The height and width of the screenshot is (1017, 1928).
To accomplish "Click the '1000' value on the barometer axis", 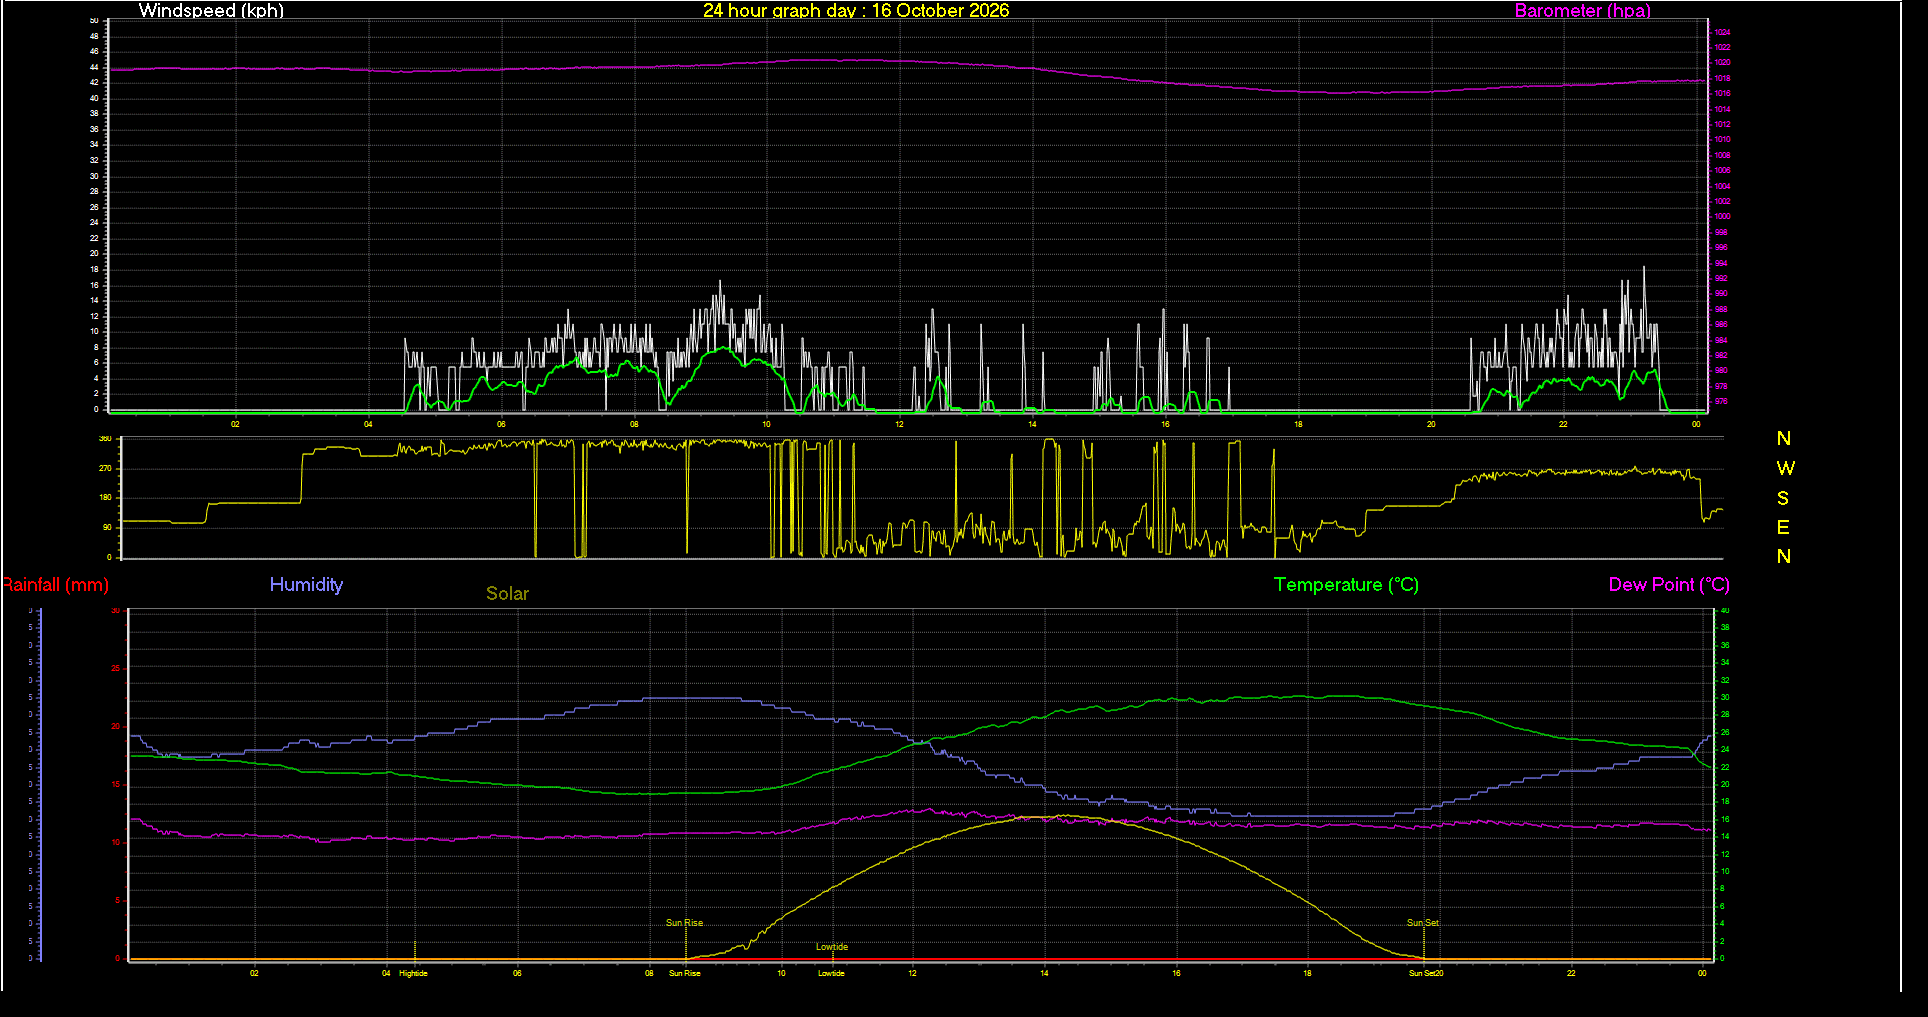I will click(x=1722, y=217).
